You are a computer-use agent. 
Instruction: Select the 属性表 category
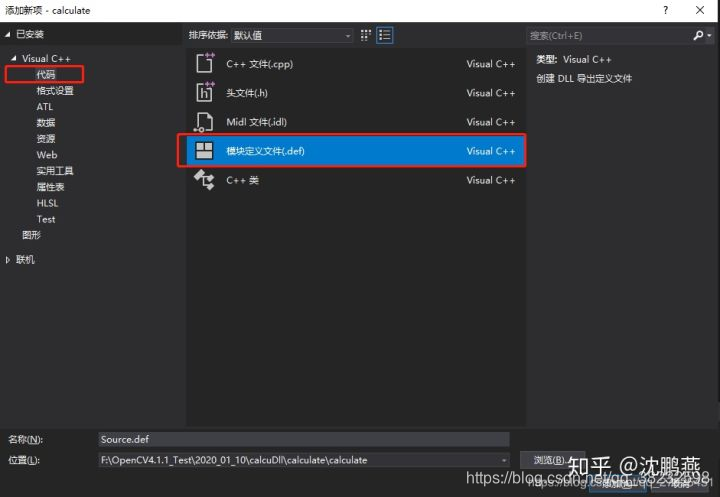tap(50, 187)
